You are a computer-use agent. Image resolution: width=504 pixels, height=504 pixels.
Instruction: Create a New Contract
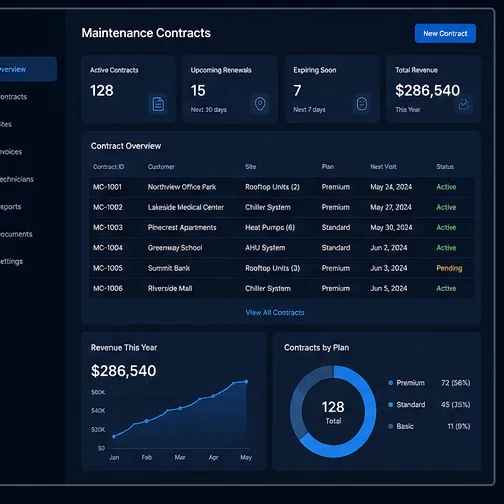445,33
